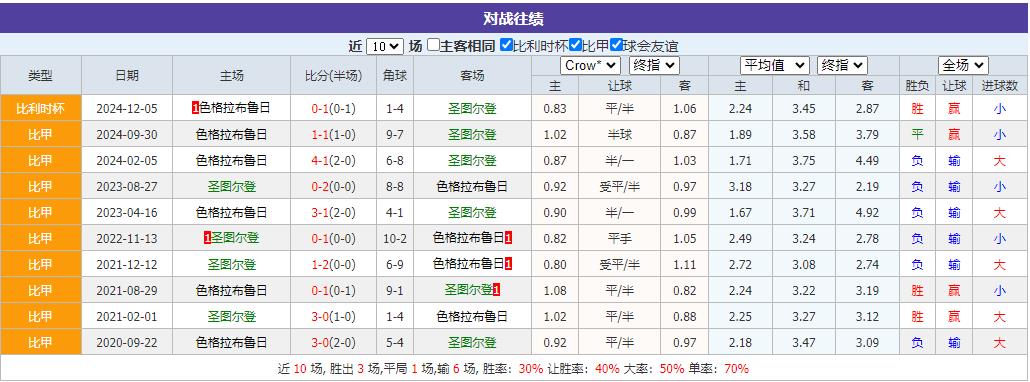1030x382 pixels.
Task: Click corner count 9-7
Action: [395, 135]
